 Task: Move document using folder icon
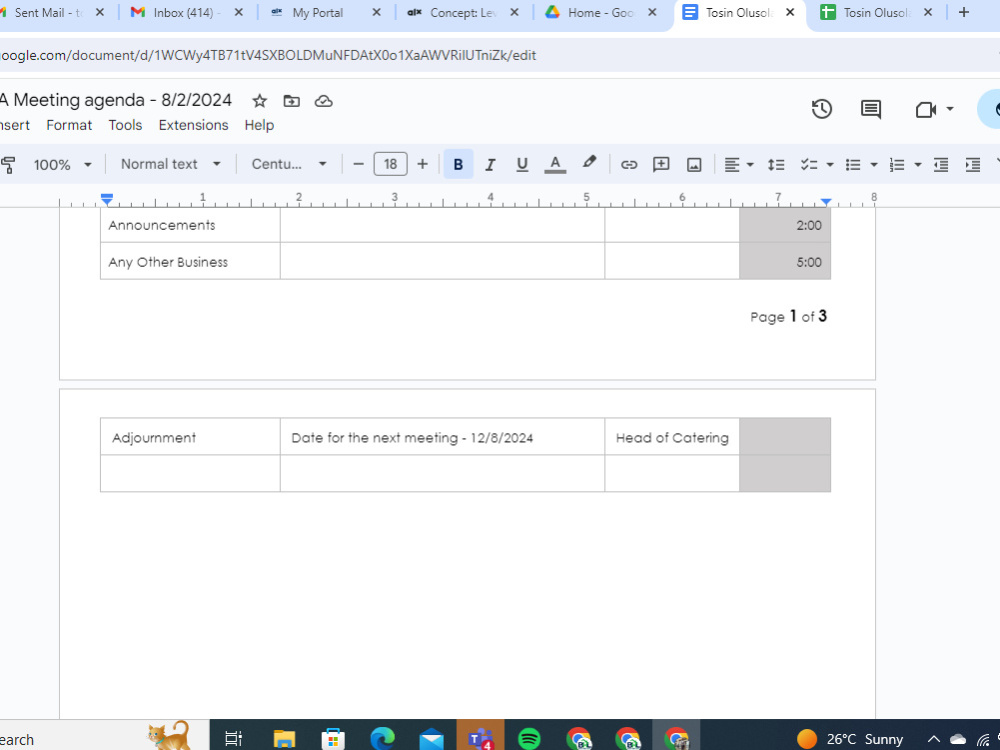[x=291, y=101]
